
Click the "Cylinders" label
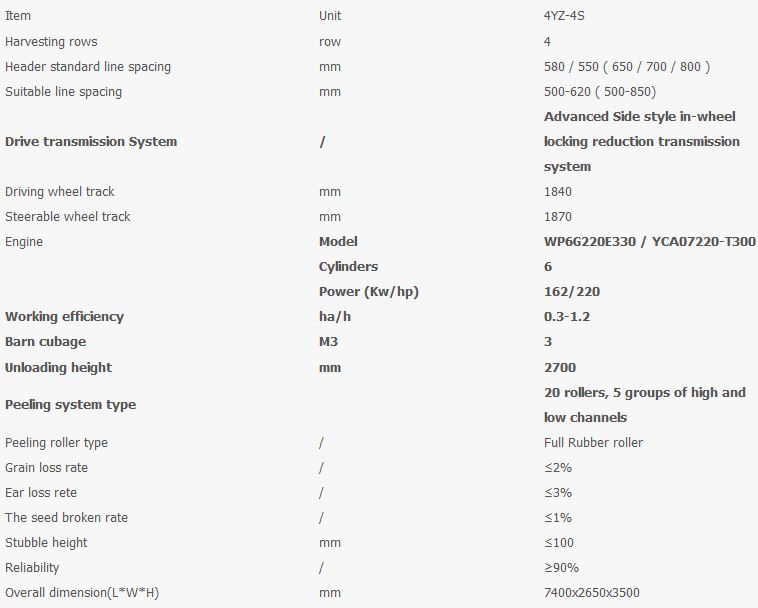pyautogui.click(x=348, y=266)
